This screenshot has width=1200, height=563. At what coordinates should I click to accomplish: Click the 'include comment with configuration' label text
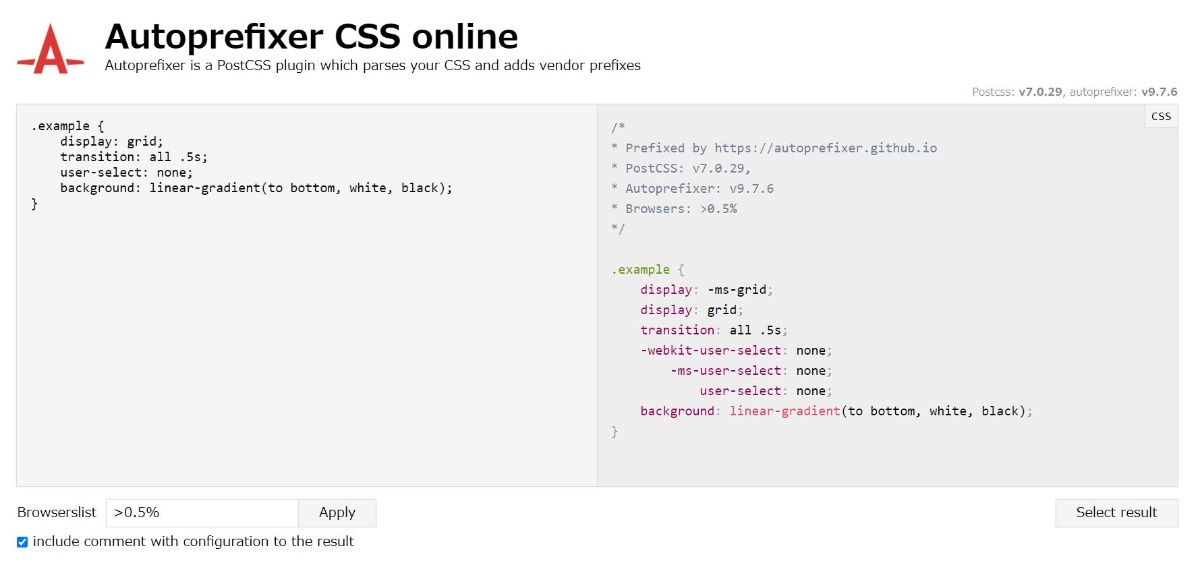[x=193, y=541]
